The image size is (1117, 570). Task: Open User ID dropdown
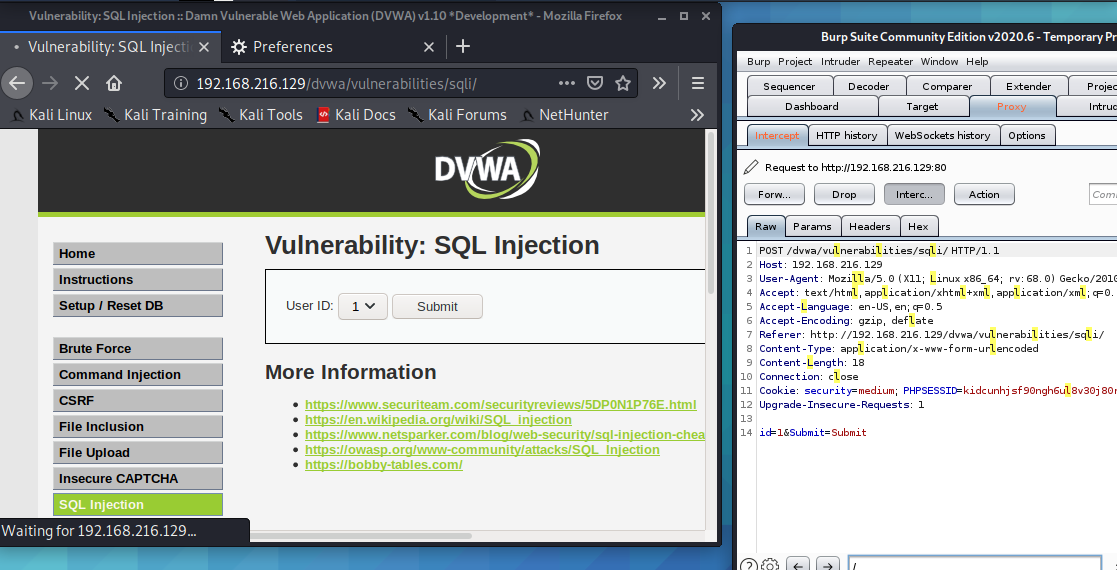coord(363,306)
